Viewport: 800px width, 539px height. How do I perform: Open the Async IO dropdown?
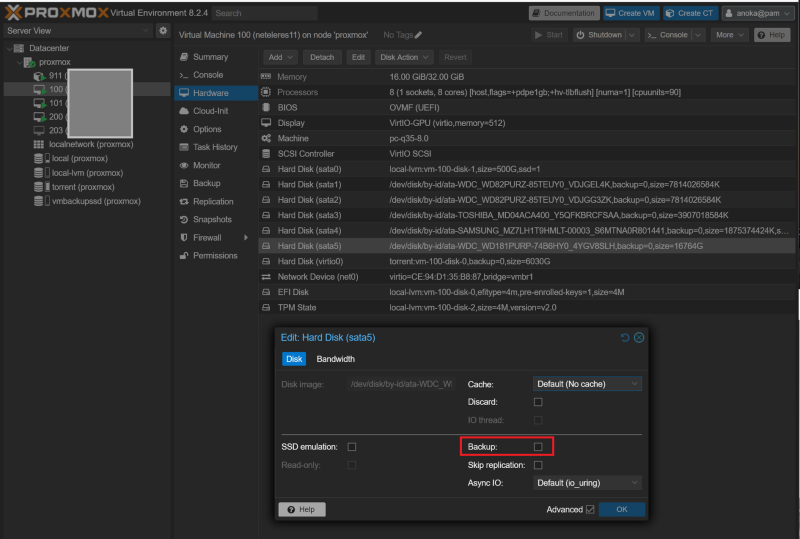(x=587, y=483)
